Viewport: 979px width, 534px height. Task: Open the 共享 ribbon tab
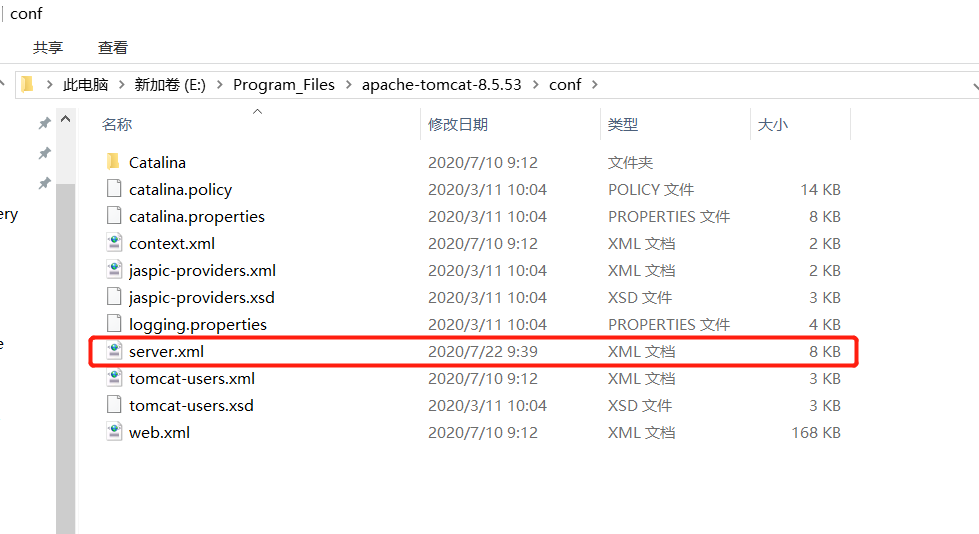(x=48, y=47)
